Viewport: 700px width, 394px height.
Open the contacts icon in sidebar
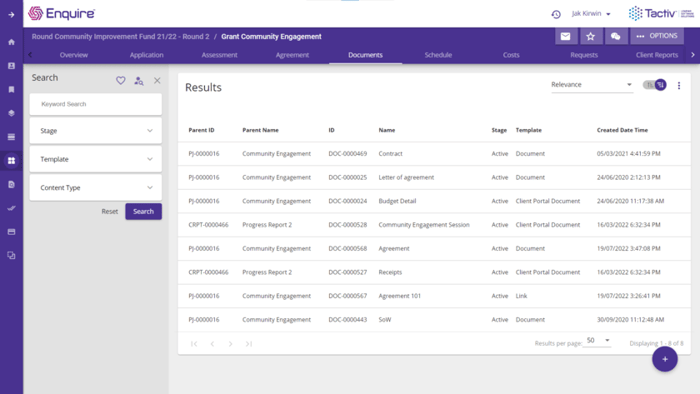coord(11,66)
